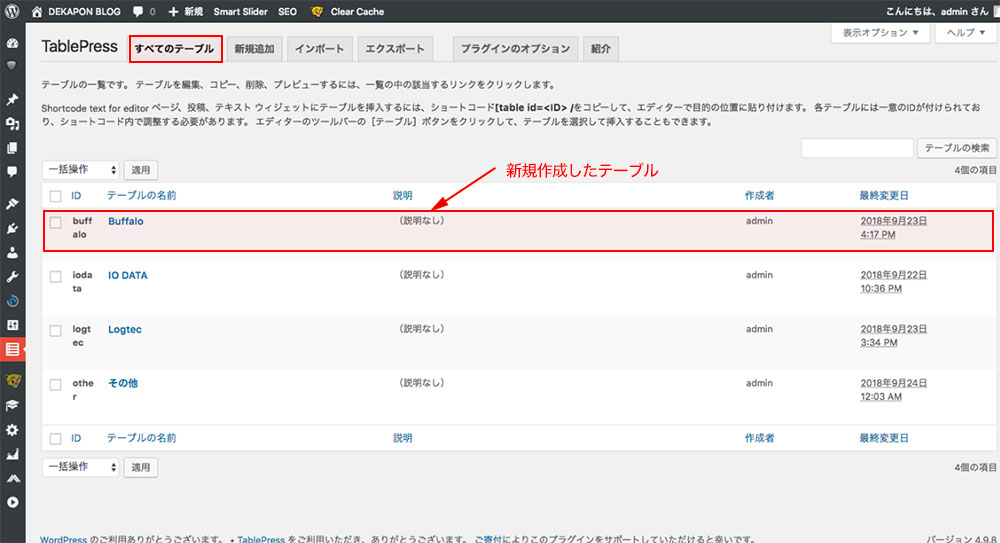The image size is (1000, 543).
Task: Click the 10:36 PM date of IO DATA row
Action: tap(881, 289)
